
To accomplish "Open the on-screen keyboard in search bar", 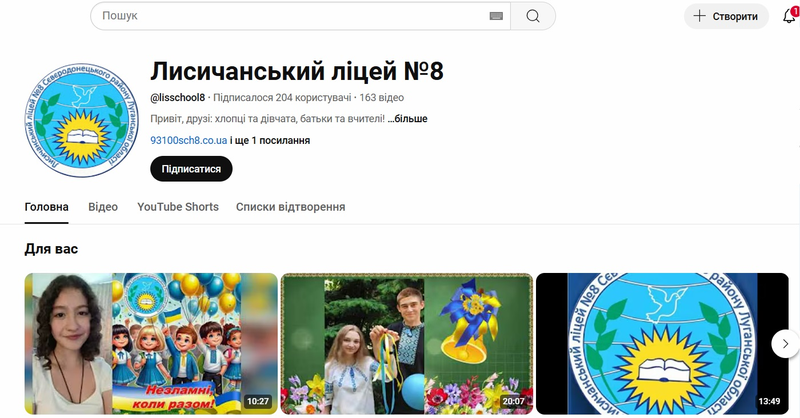I will (x=496, y=16).
